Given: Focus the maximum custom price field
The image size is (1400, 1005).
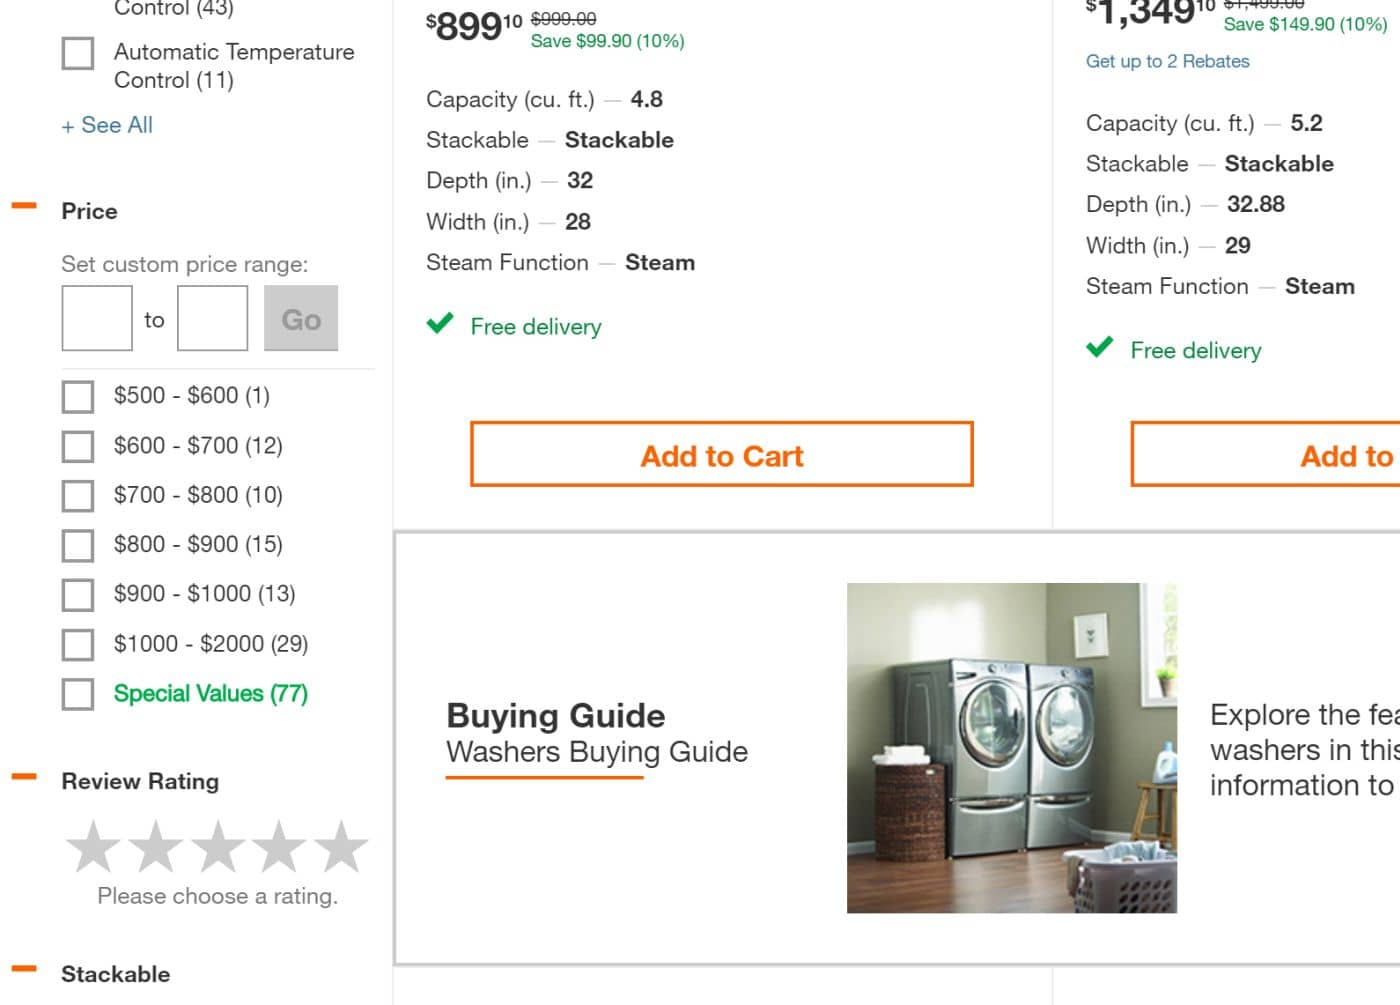Looking at the screenshot, I should click(212, 319).
